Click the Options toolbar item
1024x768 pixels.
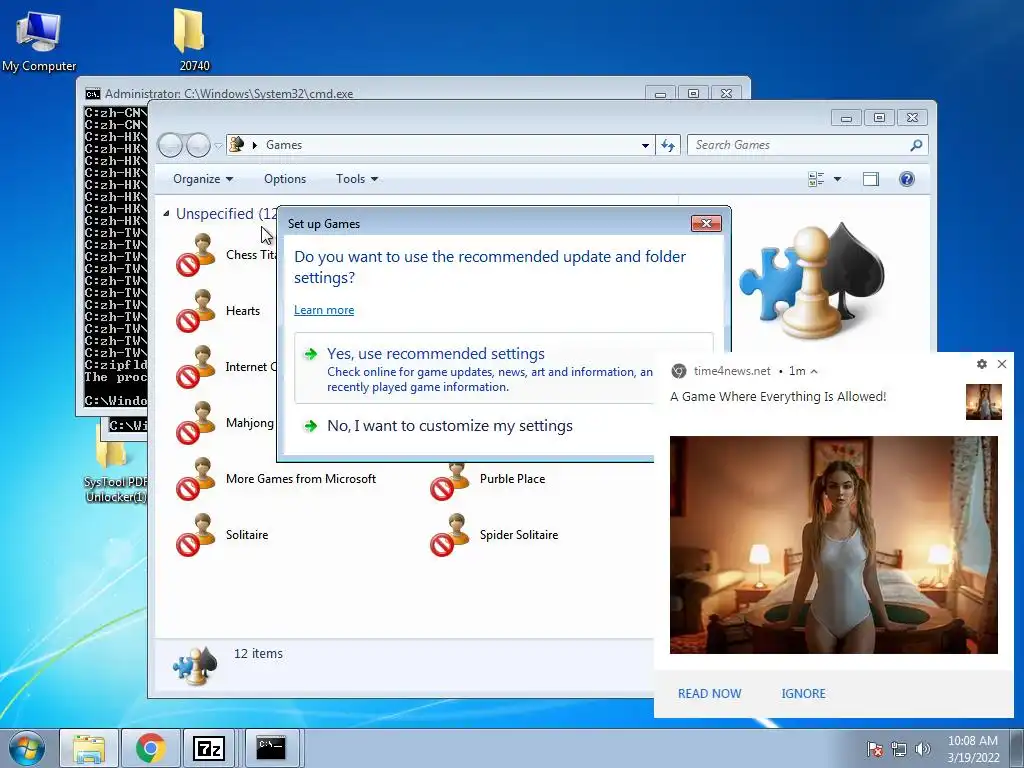(x=285, y=179)
